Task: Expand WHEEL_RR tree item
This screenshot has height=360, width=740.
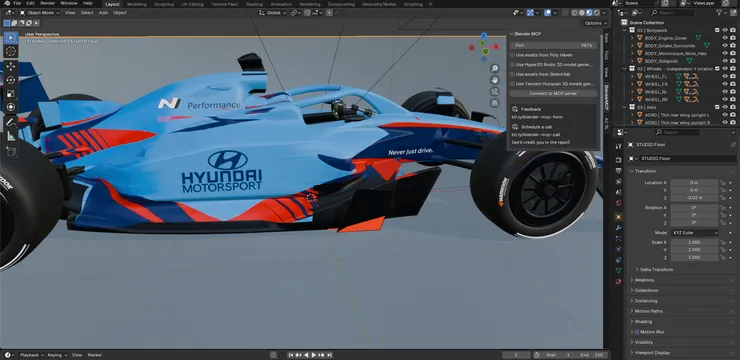Action: pyautogui.click(x=633, y=100)
